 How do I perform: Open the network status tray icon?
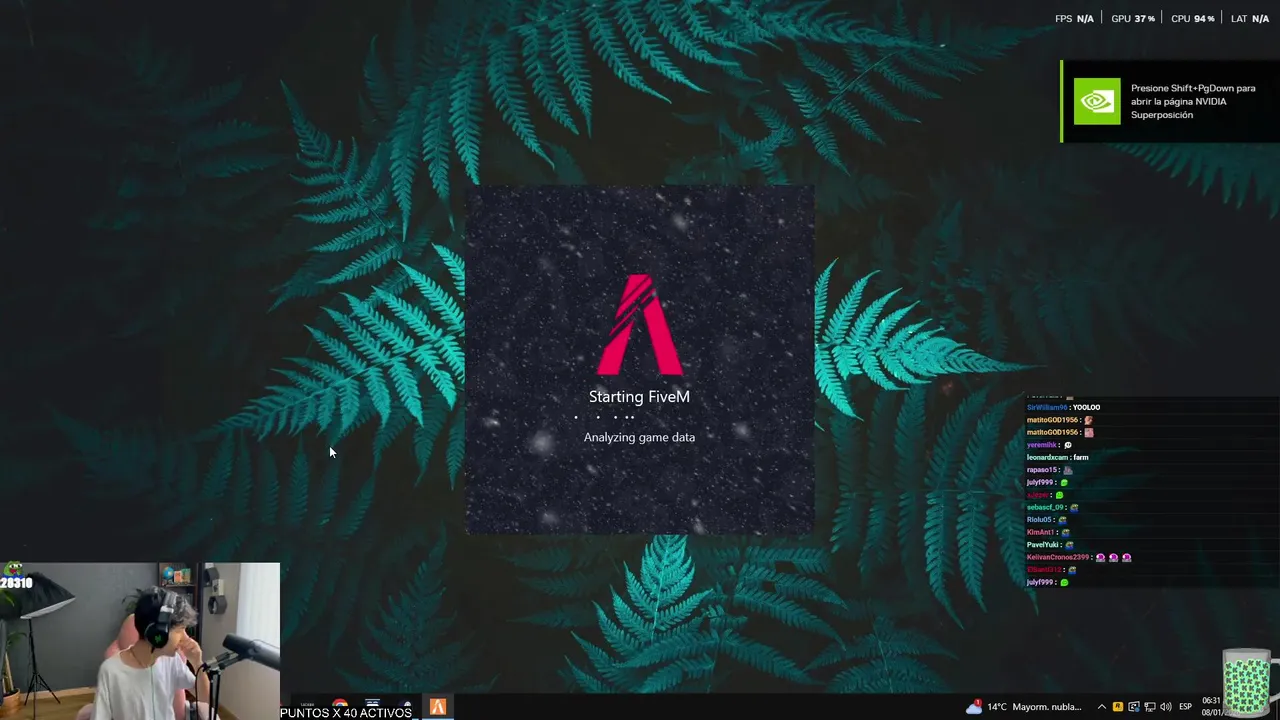(1150, 707)
